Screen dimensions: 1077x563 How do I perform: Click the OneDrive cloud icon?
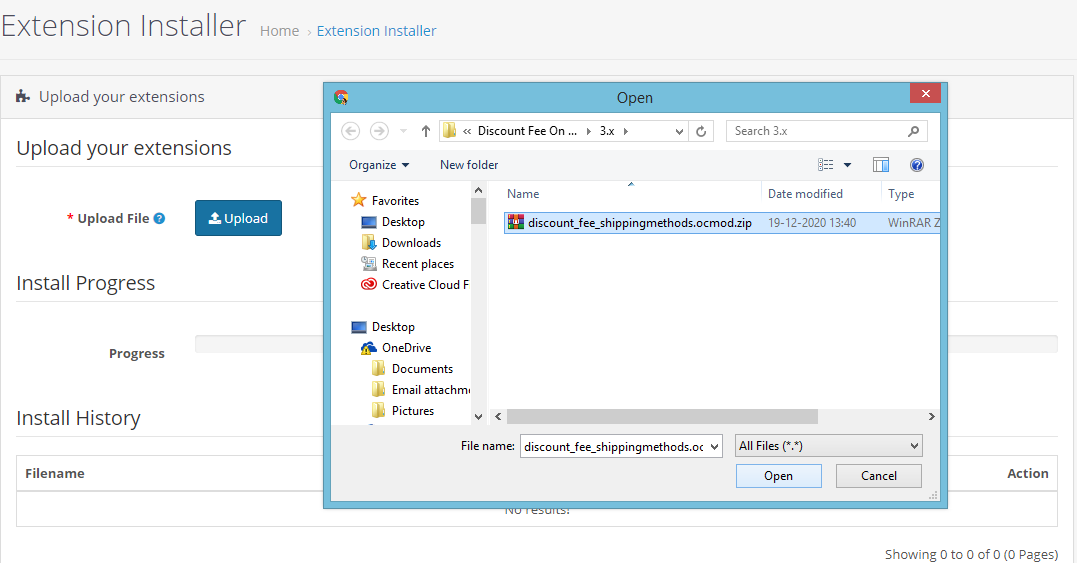click(x=369, y=347)
